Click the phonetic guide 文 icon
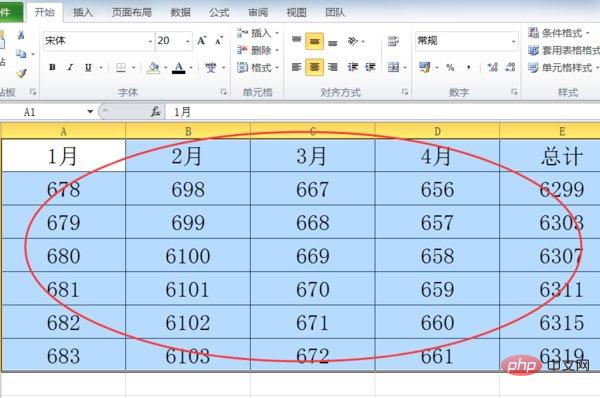The image size is (600, 398). pos(210,68)
